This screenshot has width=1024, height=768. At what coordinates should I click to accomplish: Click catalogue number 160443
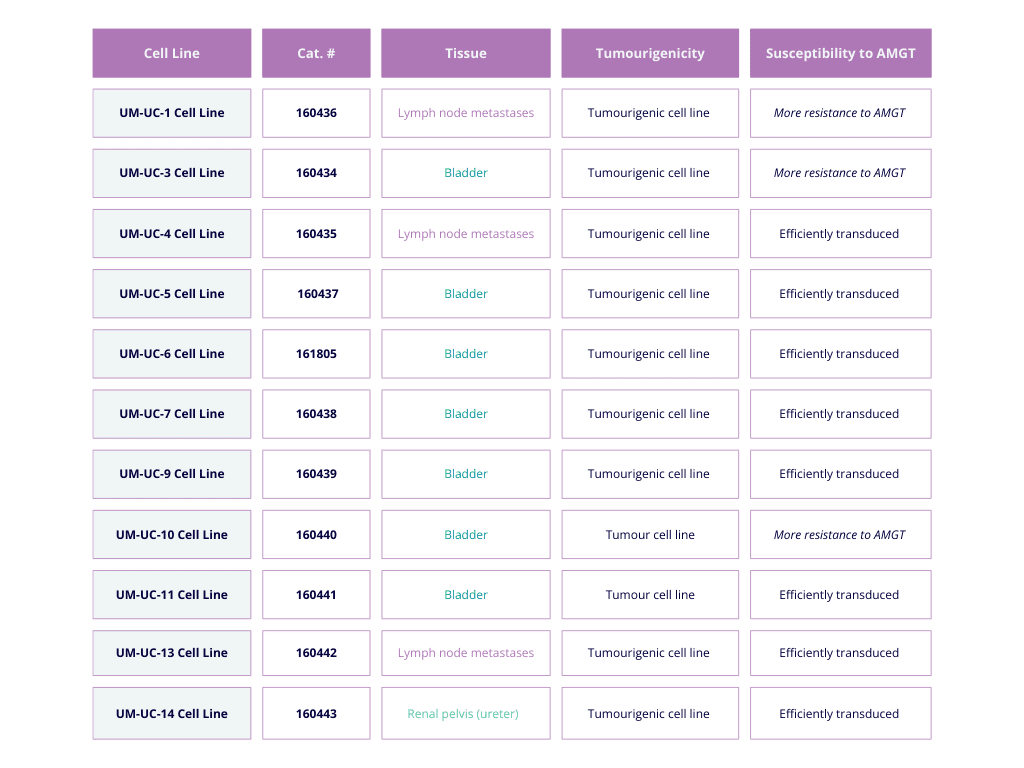click(316, 714)
